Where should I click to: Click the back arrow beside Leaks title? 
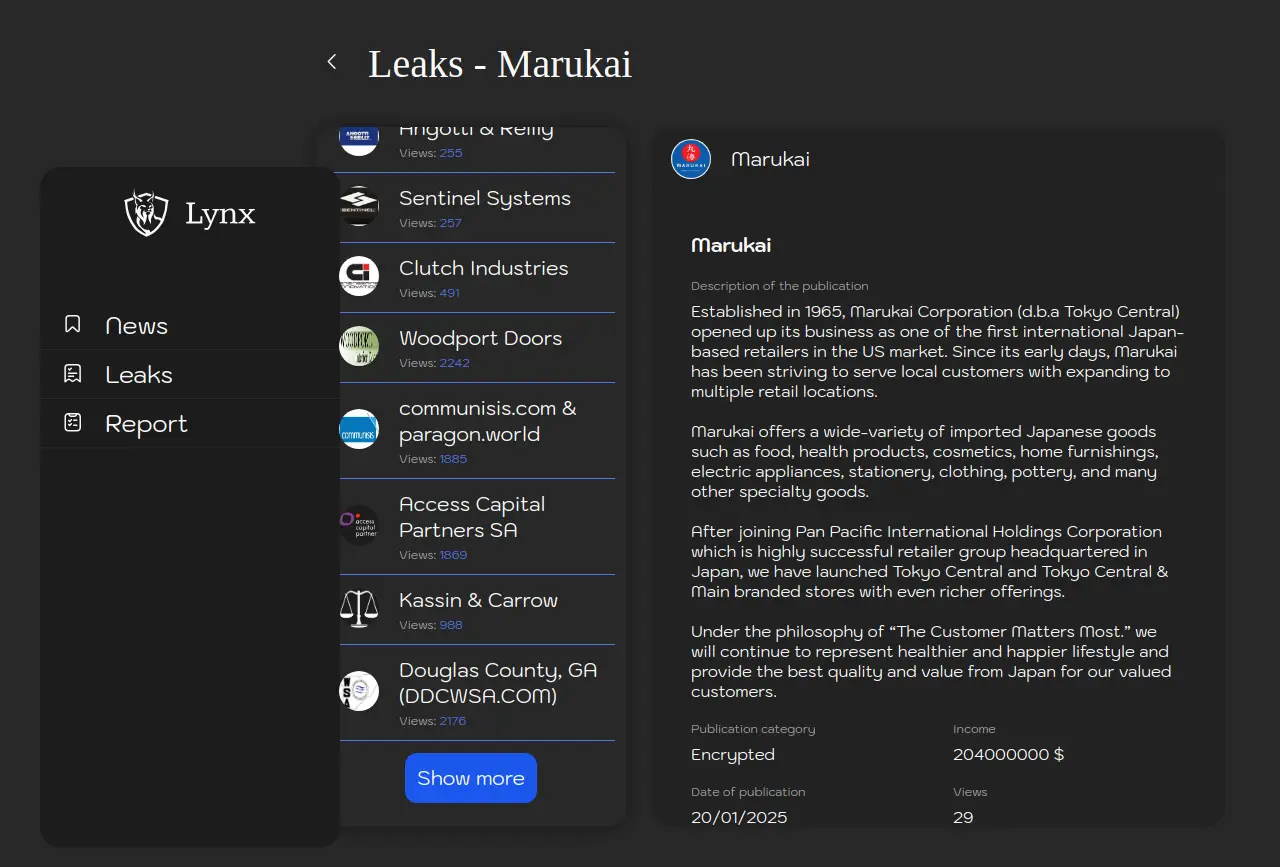pyautogui.click(x=332, y=62)
